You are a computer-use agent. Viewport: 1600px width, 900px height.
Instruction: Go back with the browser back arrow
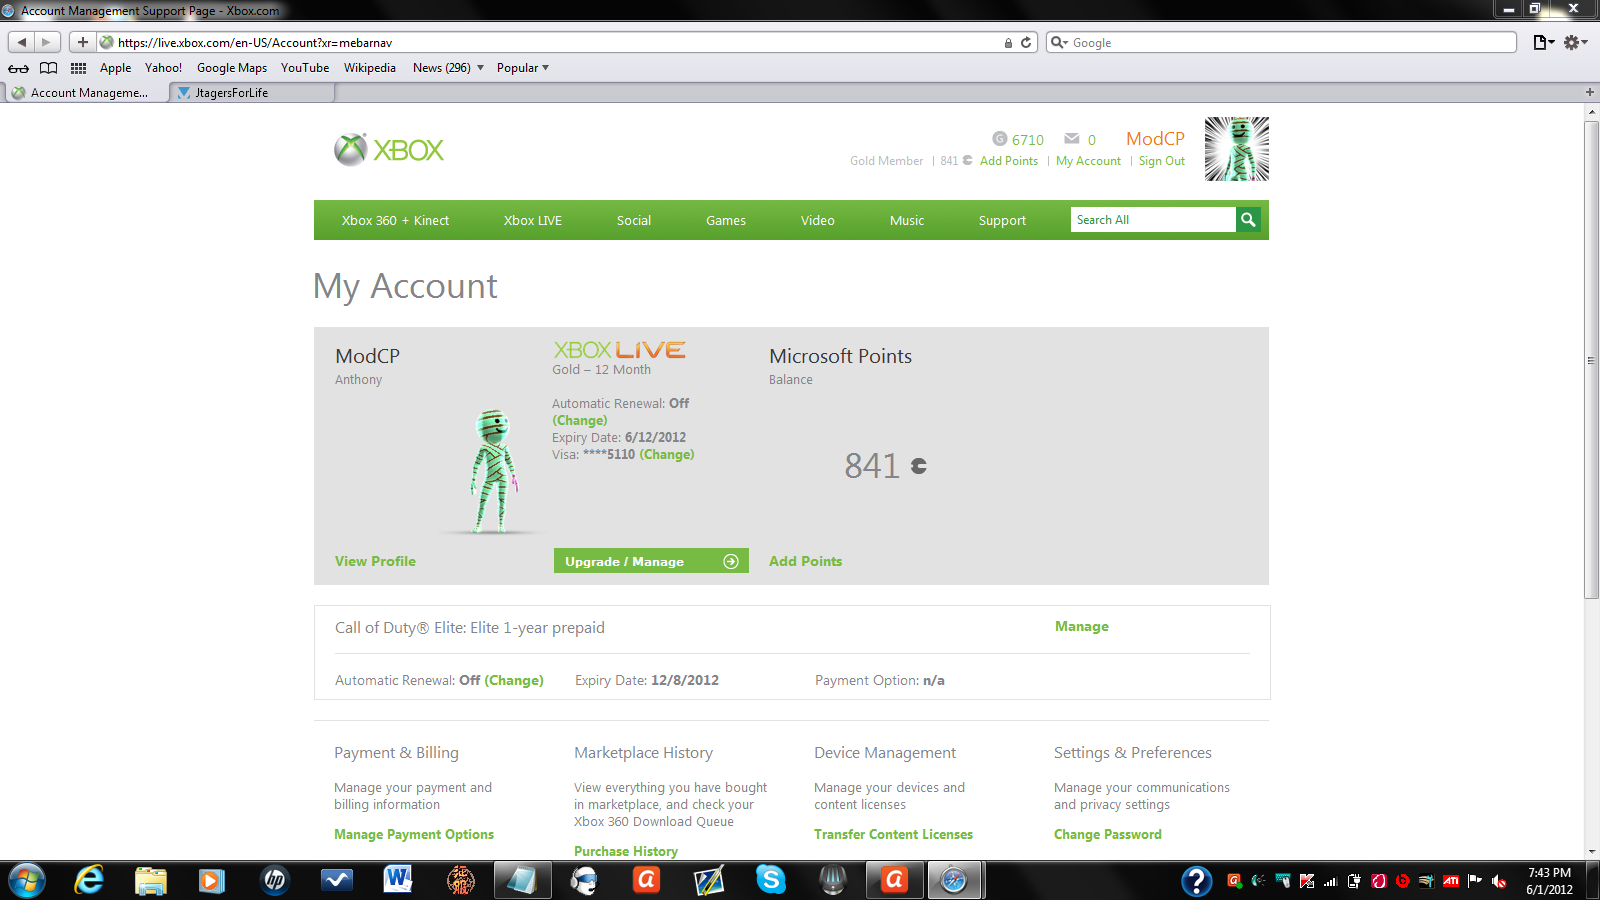pos(22,42)
